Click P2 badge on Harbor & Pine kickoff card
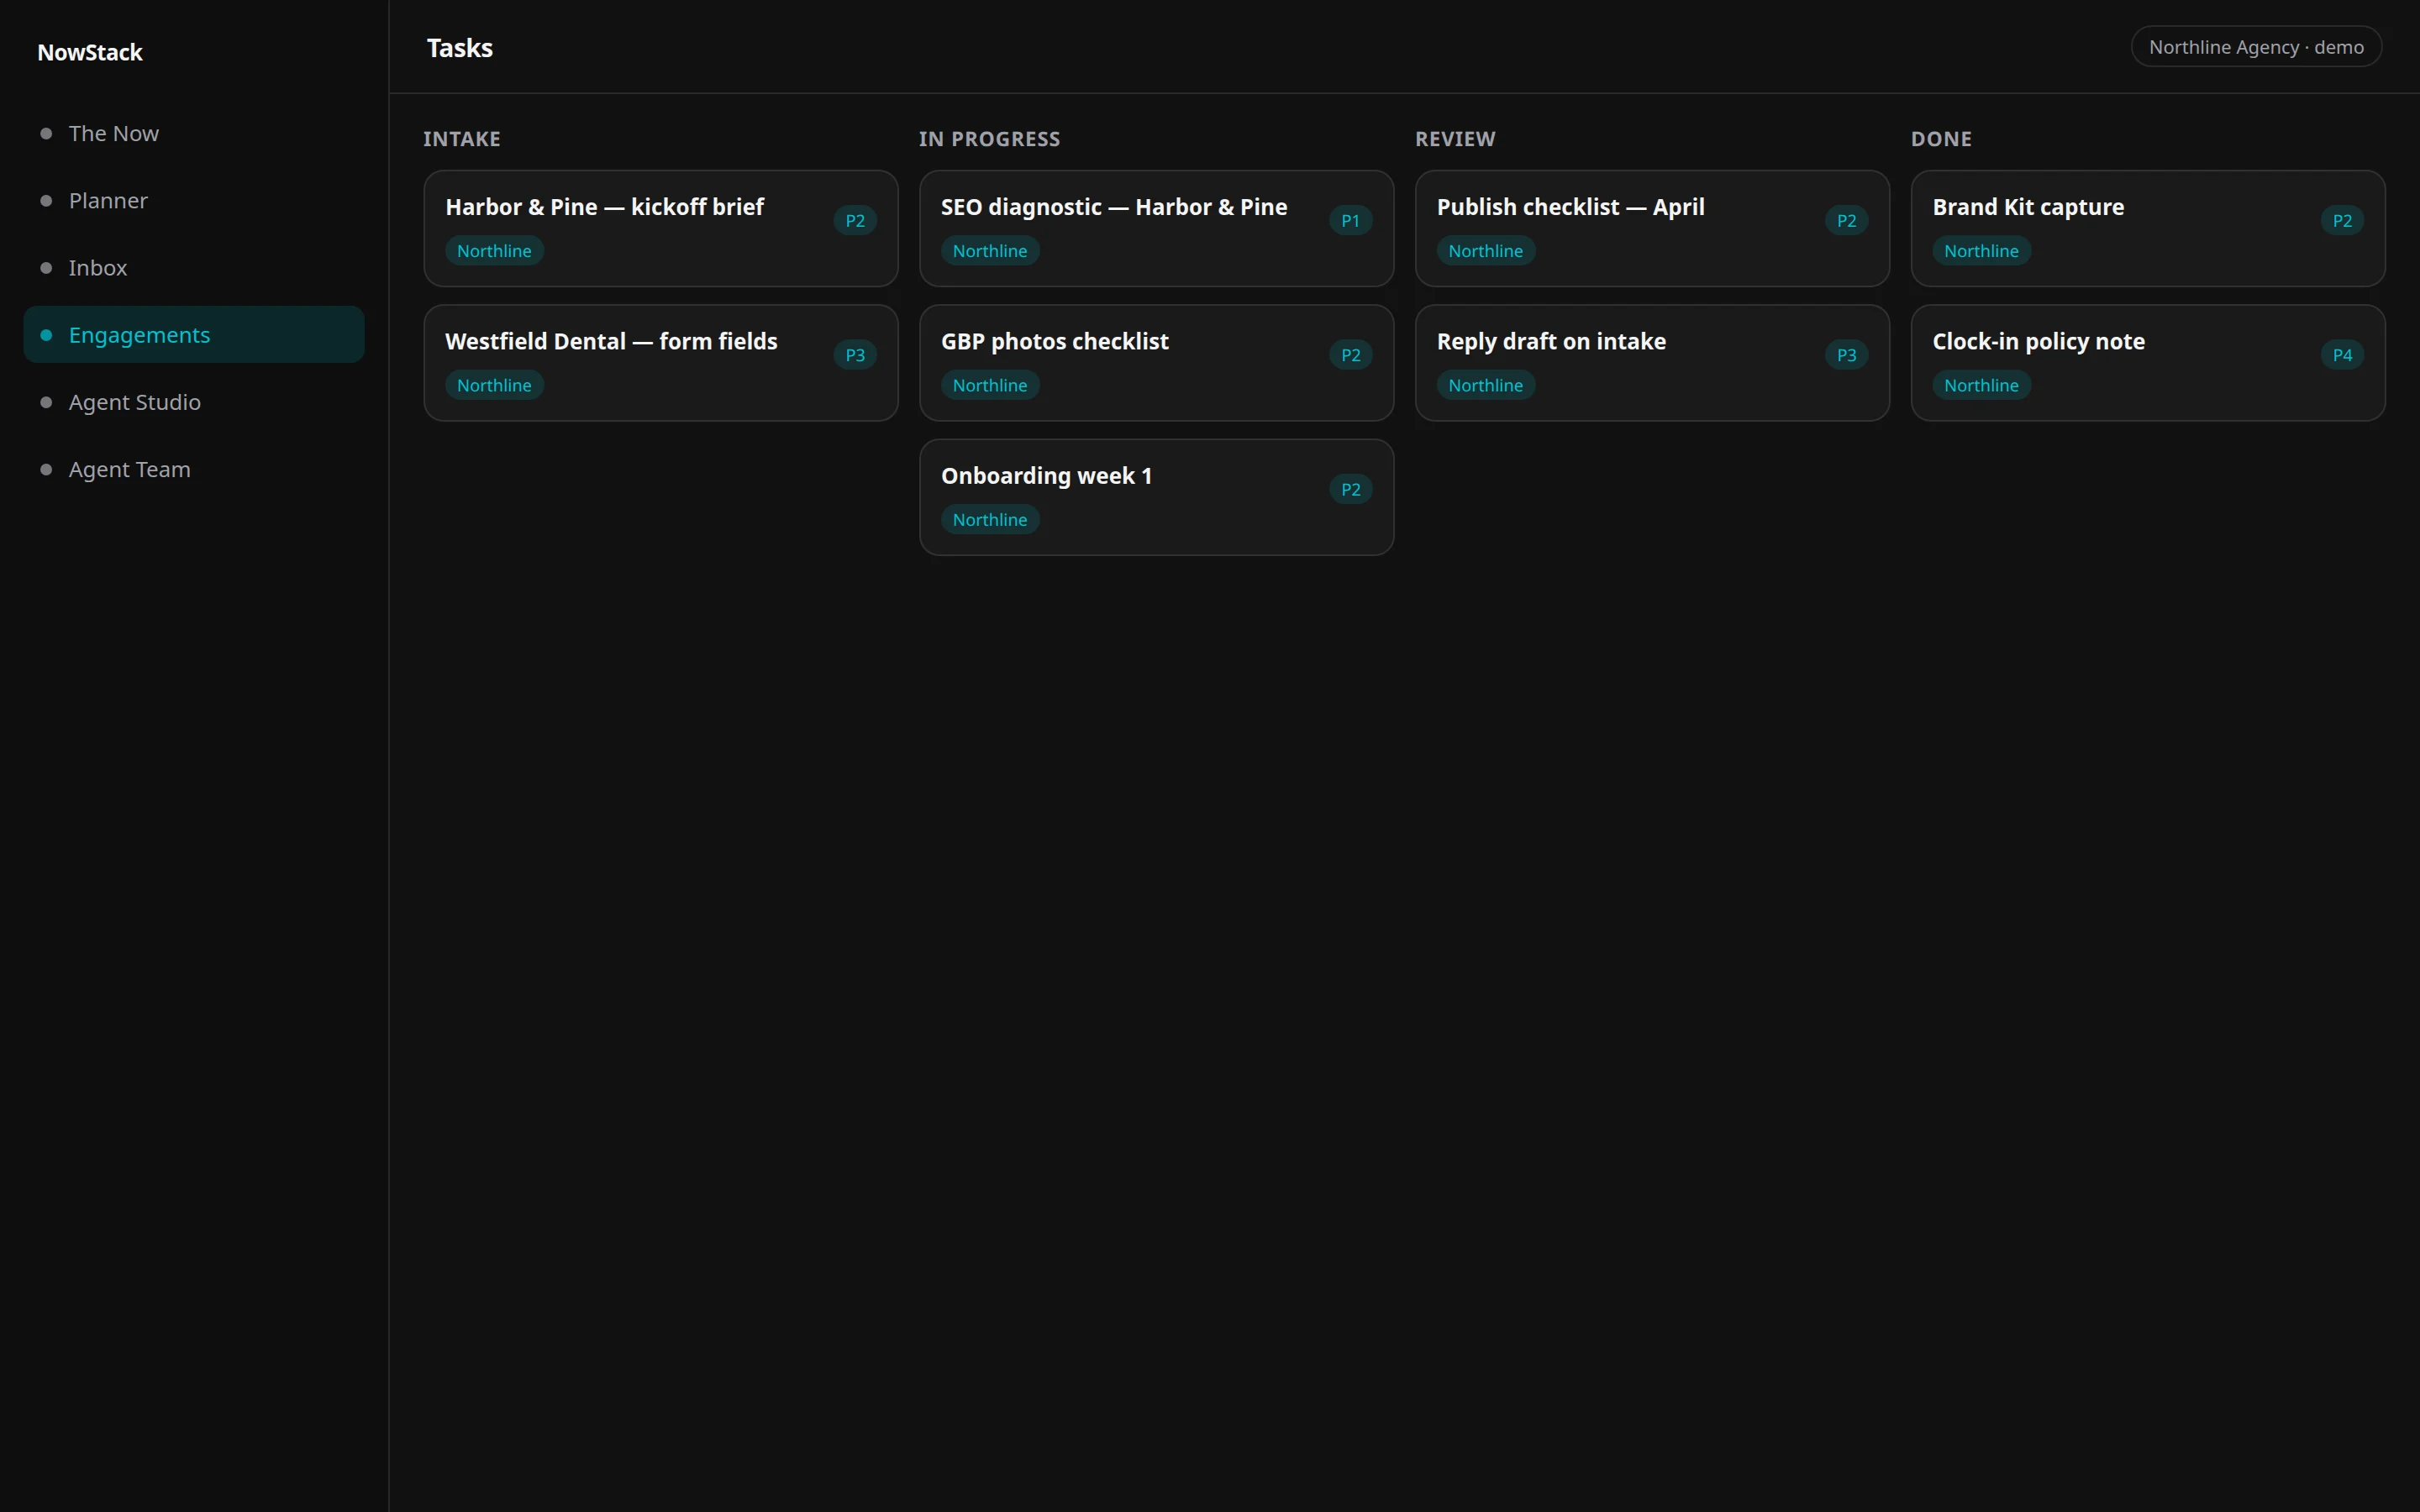This screenshot has width=2420, height=1512. (855, 220)
